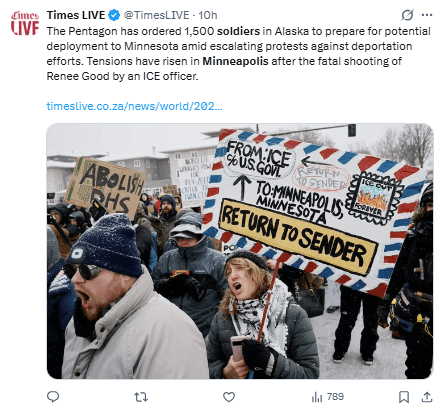Viewport: 443px width, 413px height.
Task: Open the timeslive.co.za article link
Action: click(x=134, y=106)
